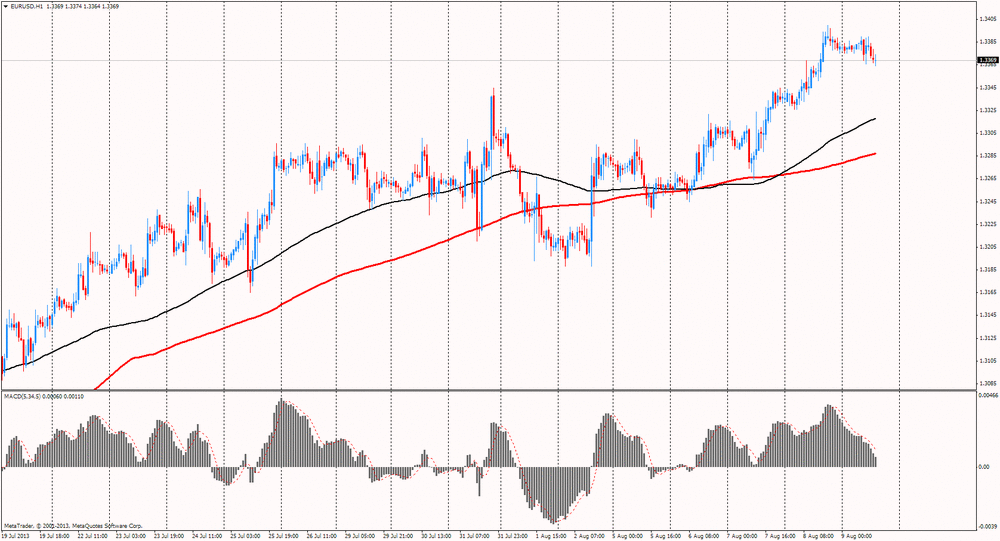Click the 1.3145 price scale label
The width and height of the screenshot is (1000, 541).
click(987, 315)
